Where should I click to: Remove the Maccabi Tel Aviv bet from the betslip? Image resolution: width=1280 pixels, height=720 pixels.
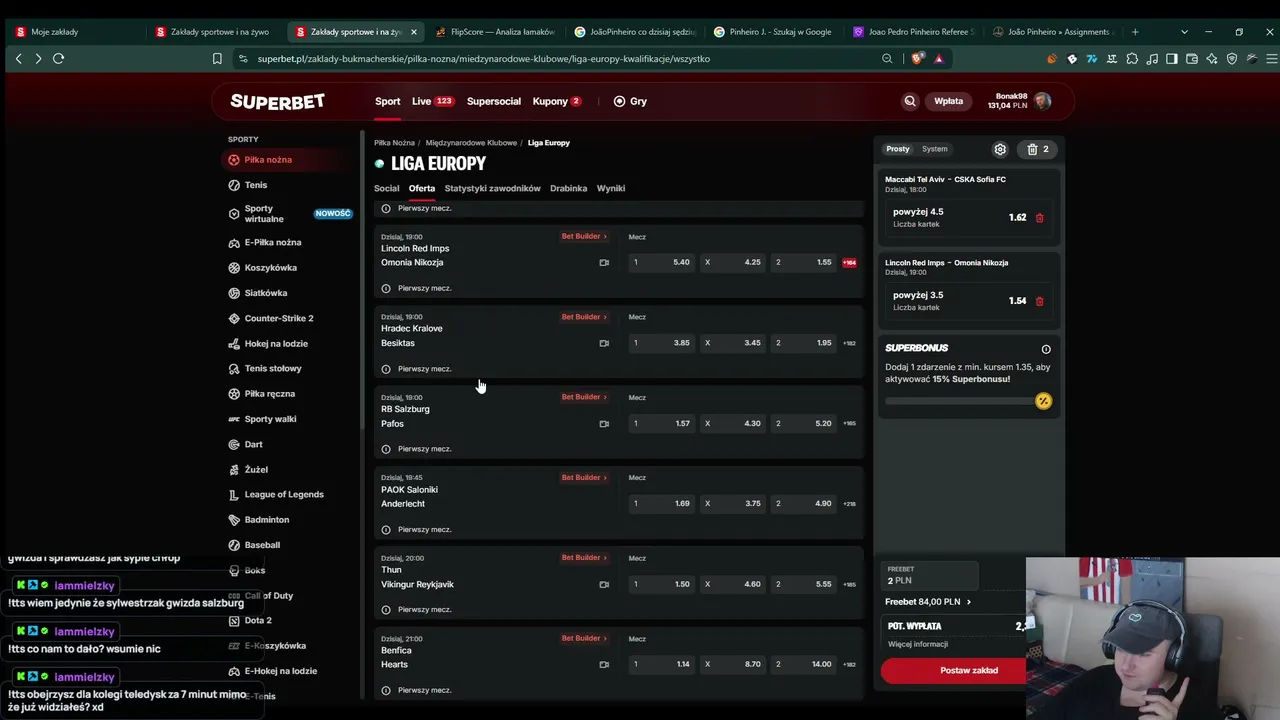point(1040,217)
